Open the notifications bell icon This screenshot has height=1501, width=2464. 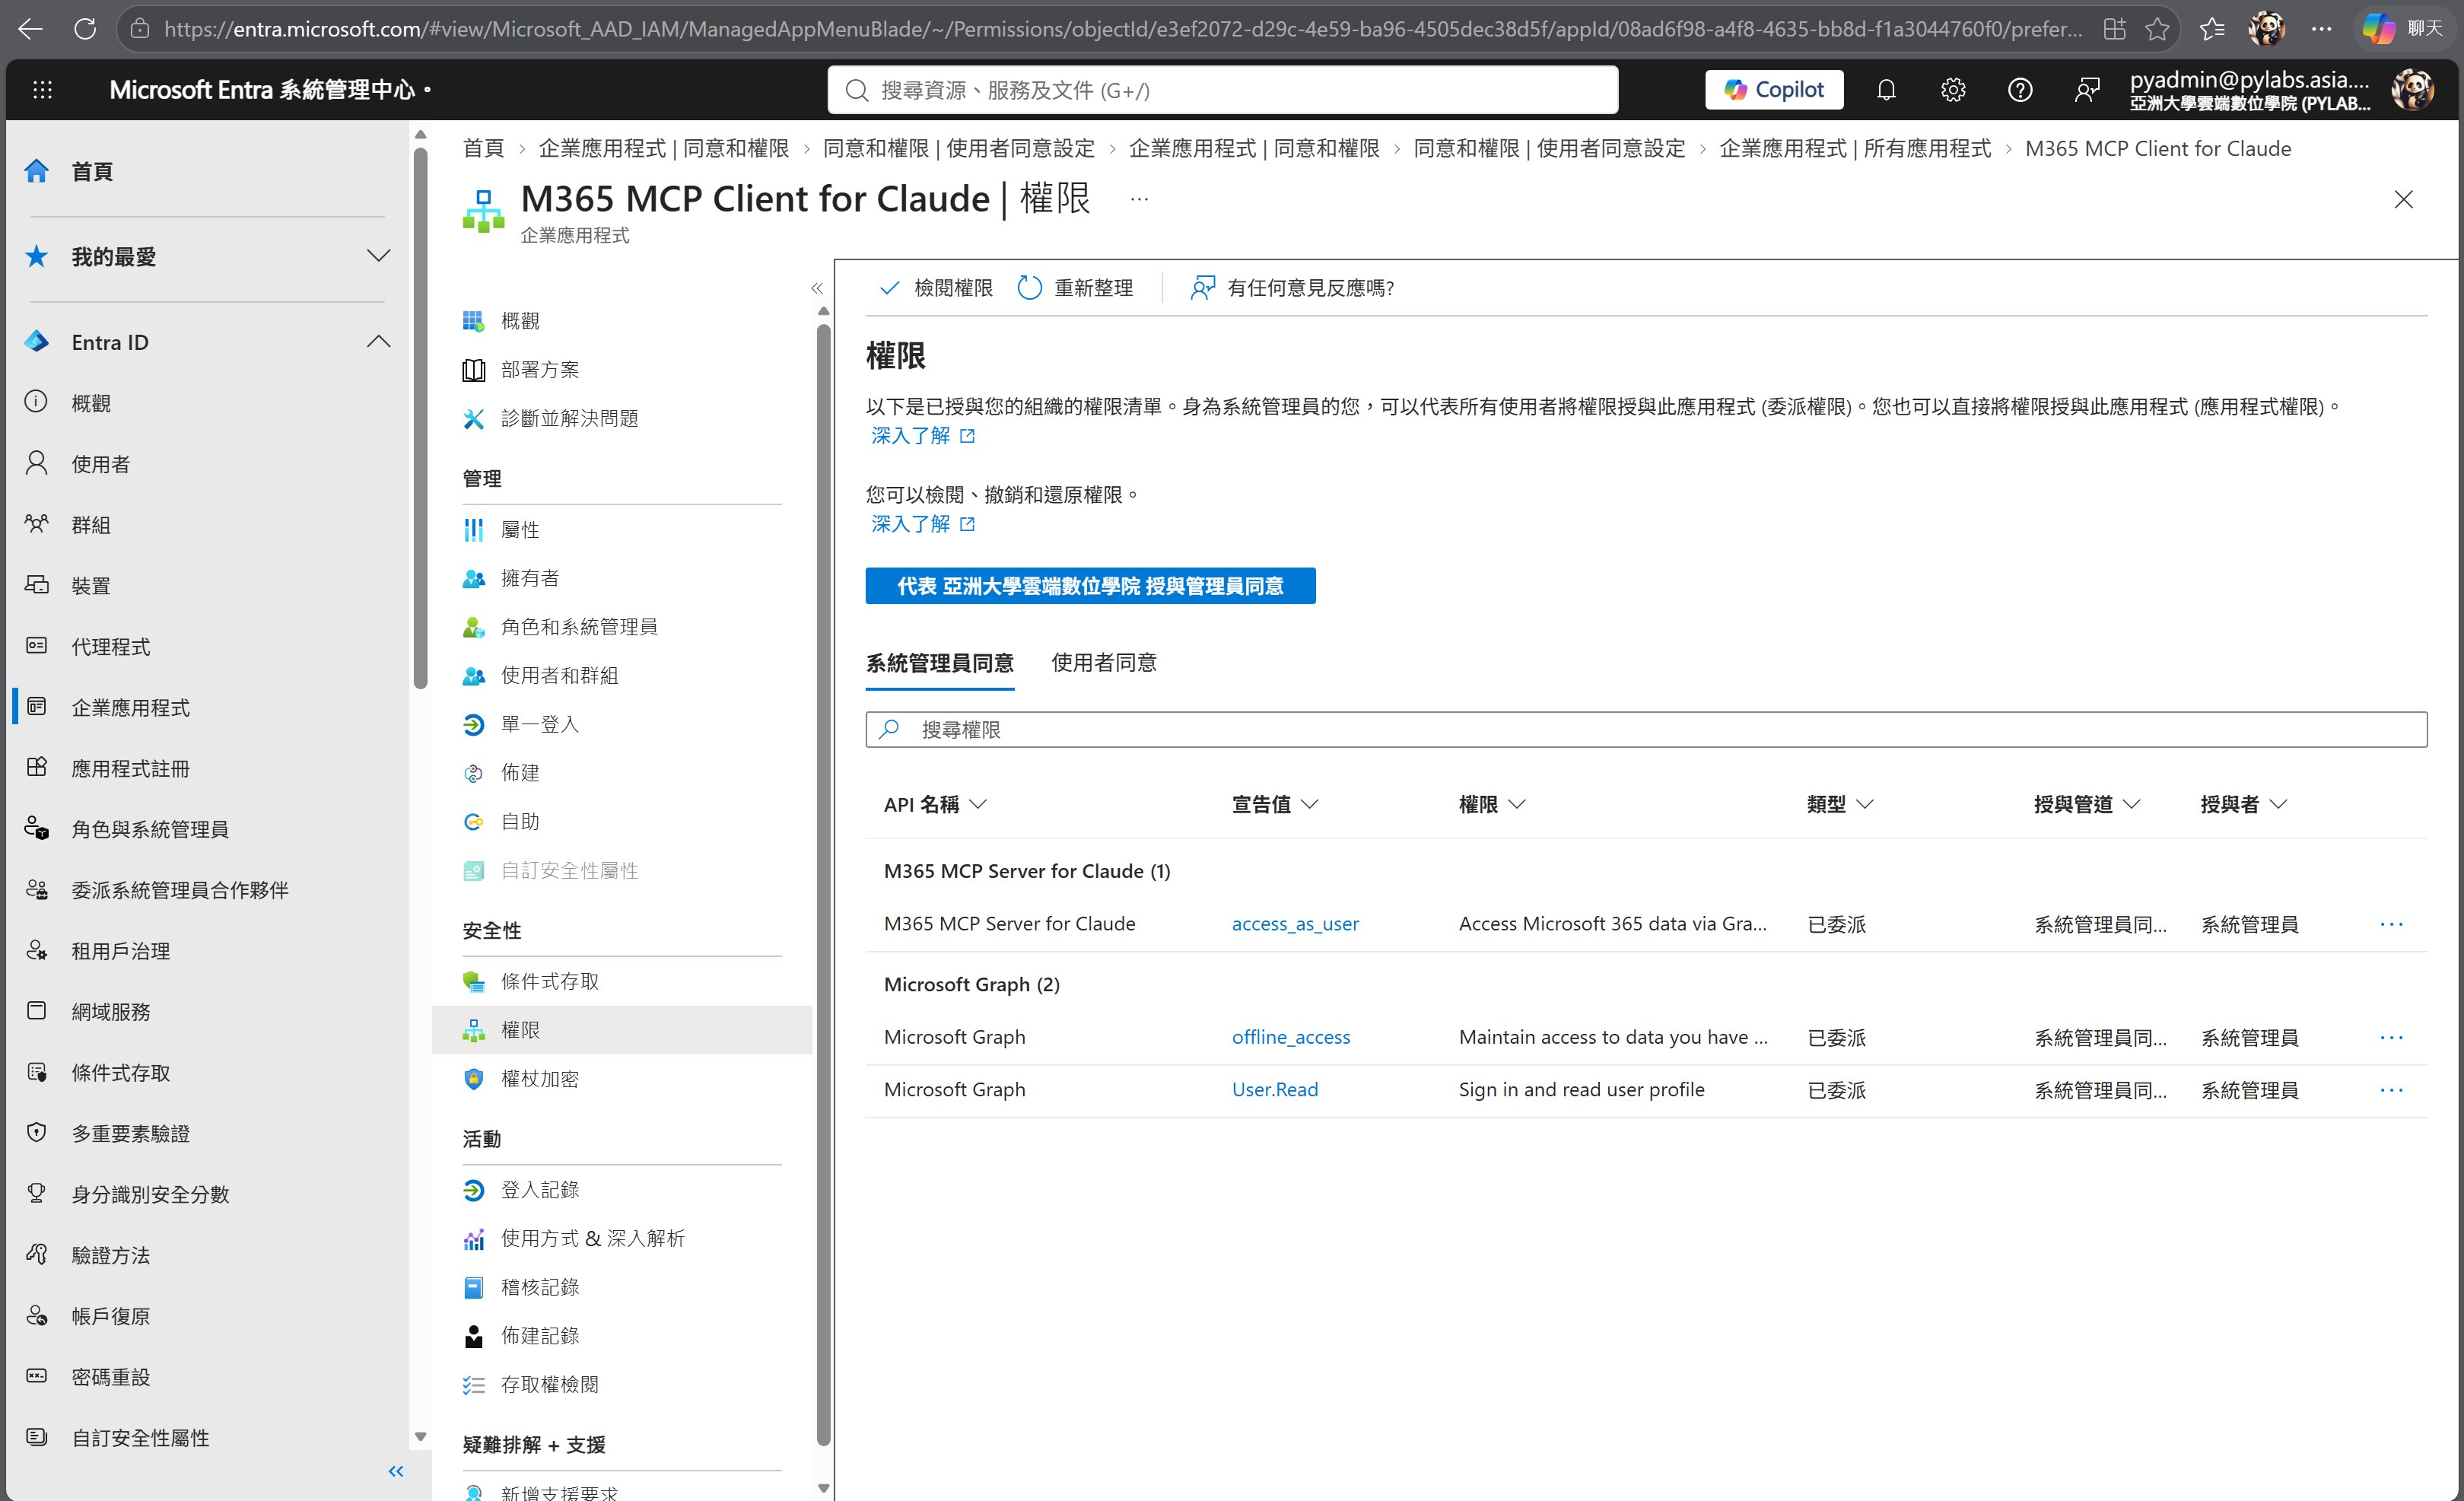point(1886,90)
